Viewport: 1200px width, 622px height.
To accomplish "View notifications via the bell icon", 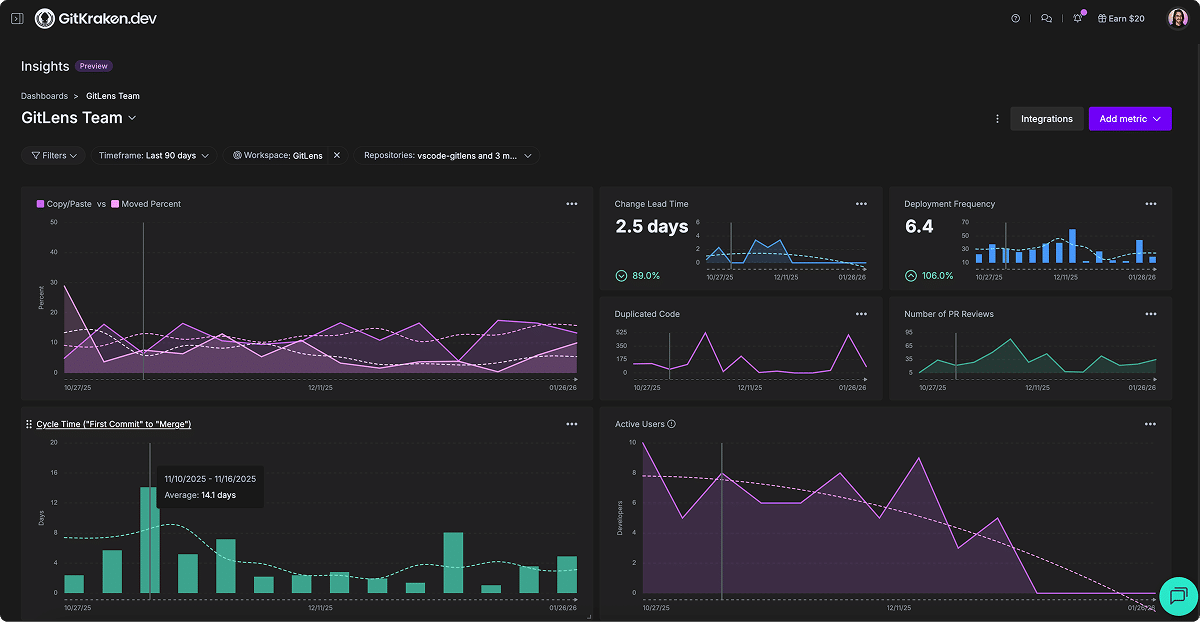I will (x=1077, y=18).
